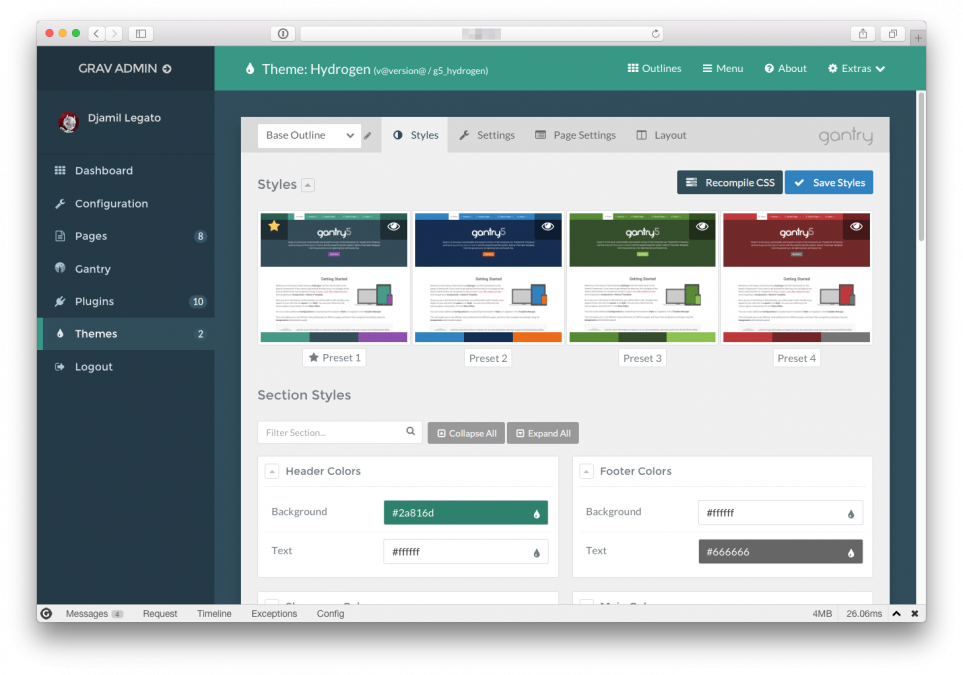This screenshot has height=675, width=963.
Task: Click the browser share icon
Action: tap(863, 34)
